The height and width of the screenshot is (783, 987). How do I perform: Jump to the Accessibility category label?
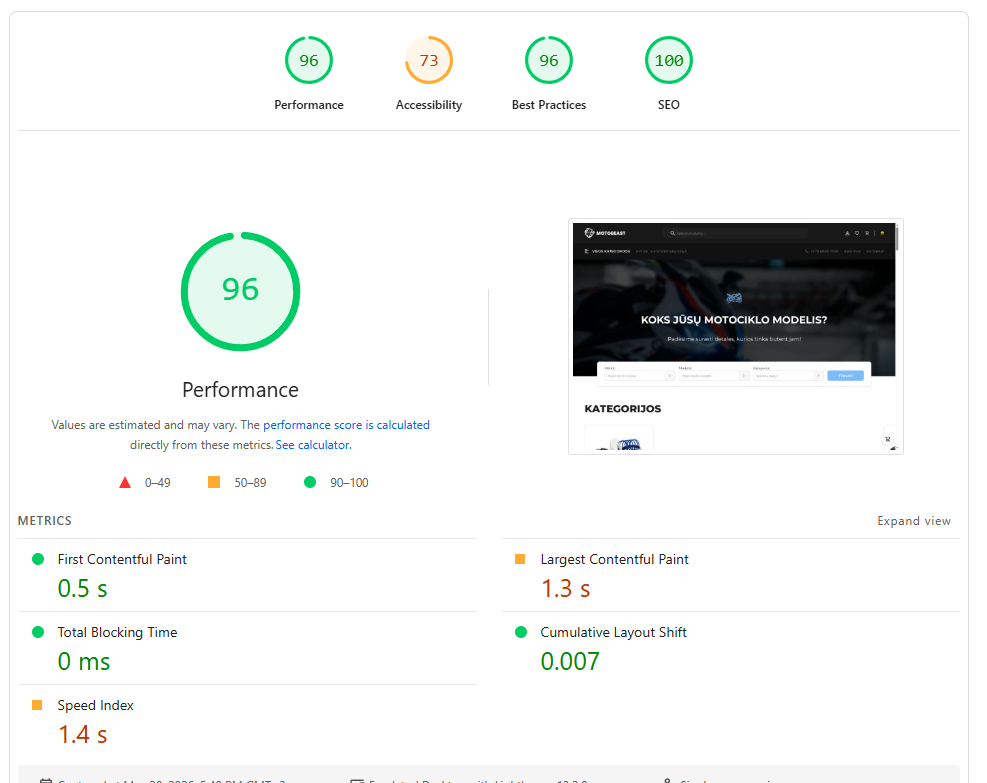tap(429, 105)
